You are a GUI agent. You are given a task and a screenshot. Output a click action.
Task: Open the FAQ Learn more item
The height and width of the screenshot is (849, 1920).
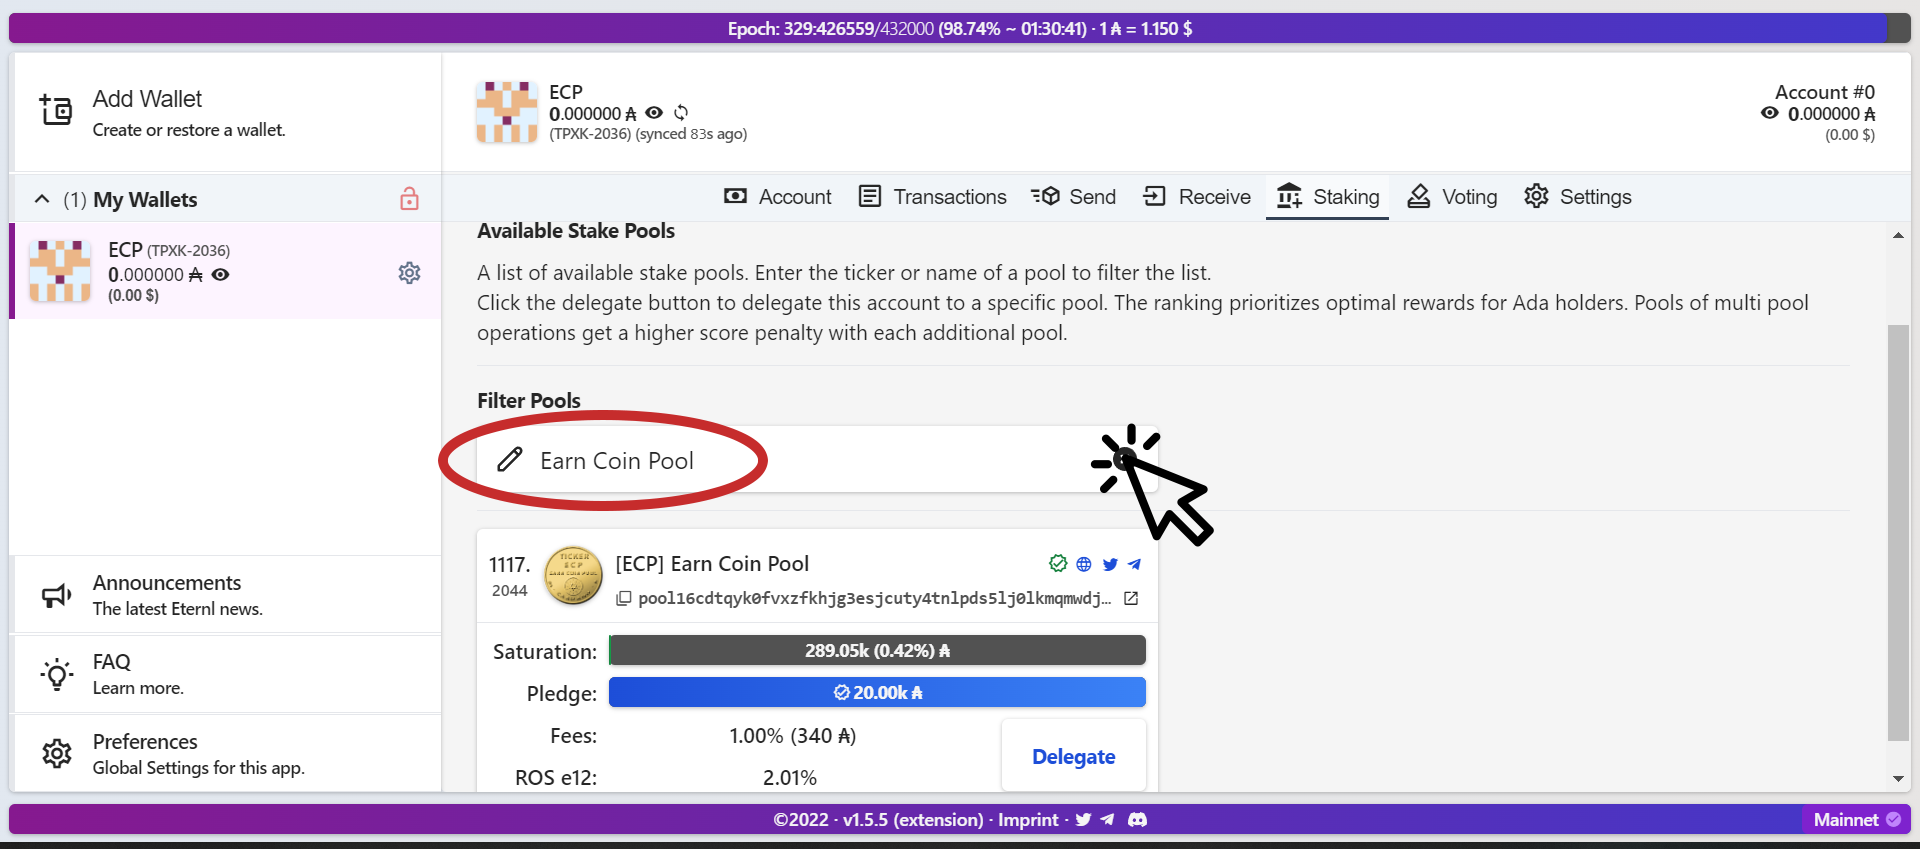click(226, 674)
